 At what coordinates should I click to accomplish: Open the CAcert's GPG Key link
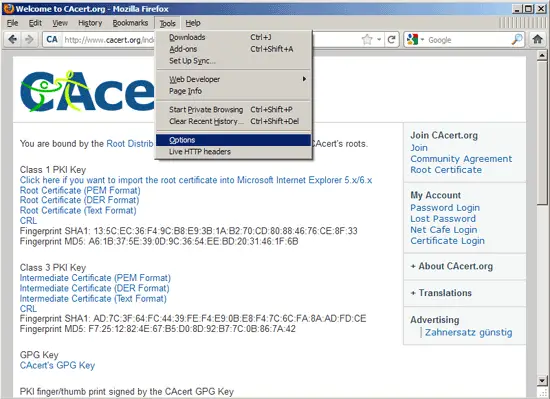point(57,365)
